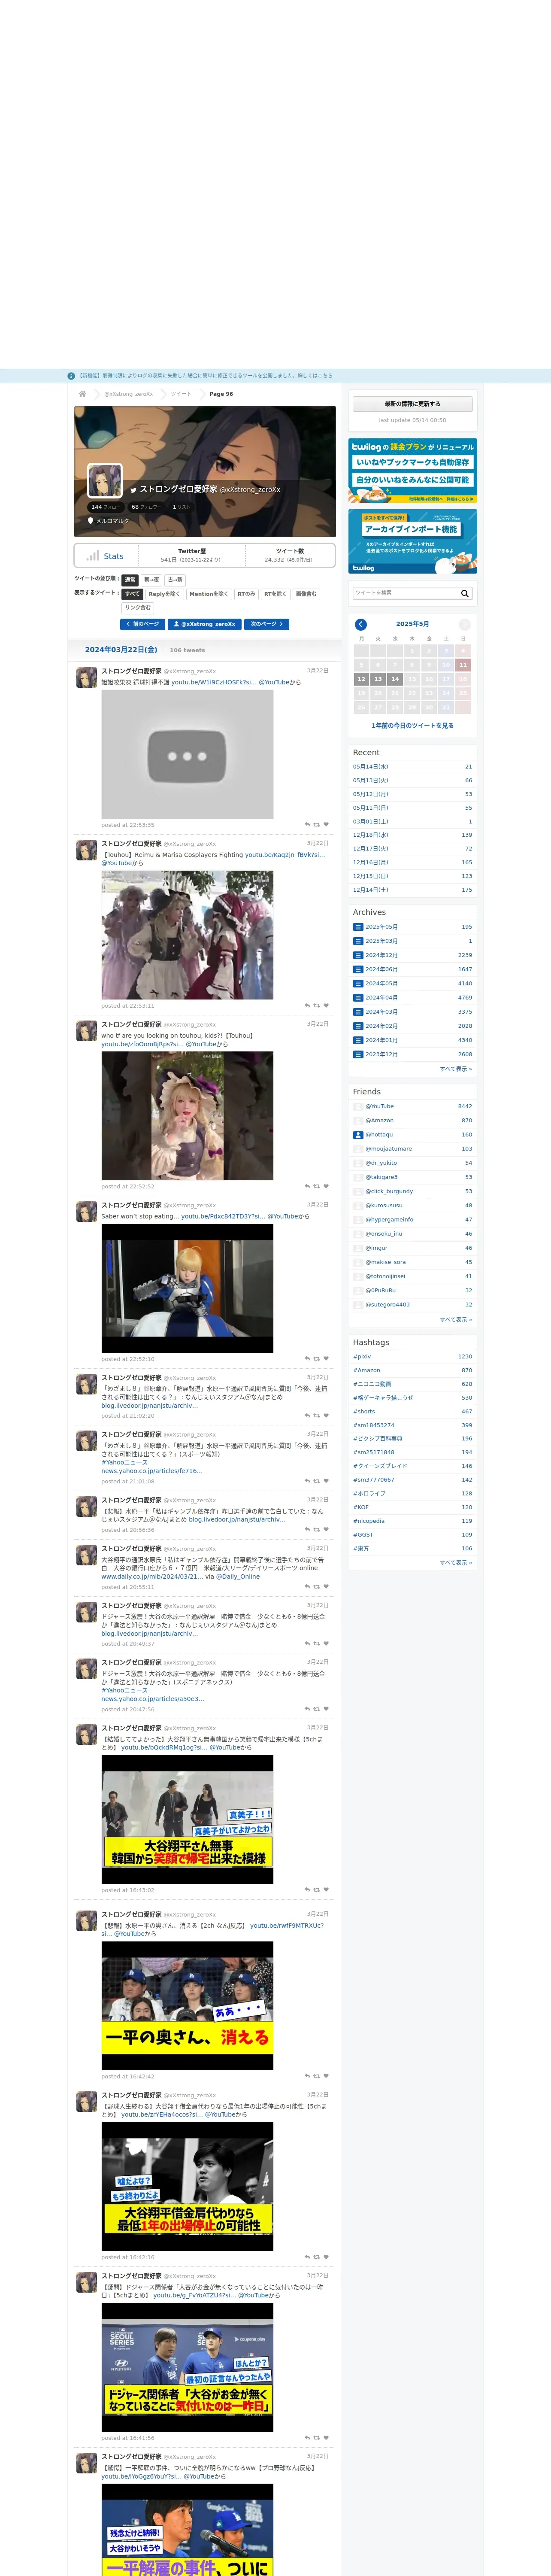The height and width of the screenshot is (2576, 551).
Task: Toggle the RTを除く filter
Action: click(x=275, y=594)
